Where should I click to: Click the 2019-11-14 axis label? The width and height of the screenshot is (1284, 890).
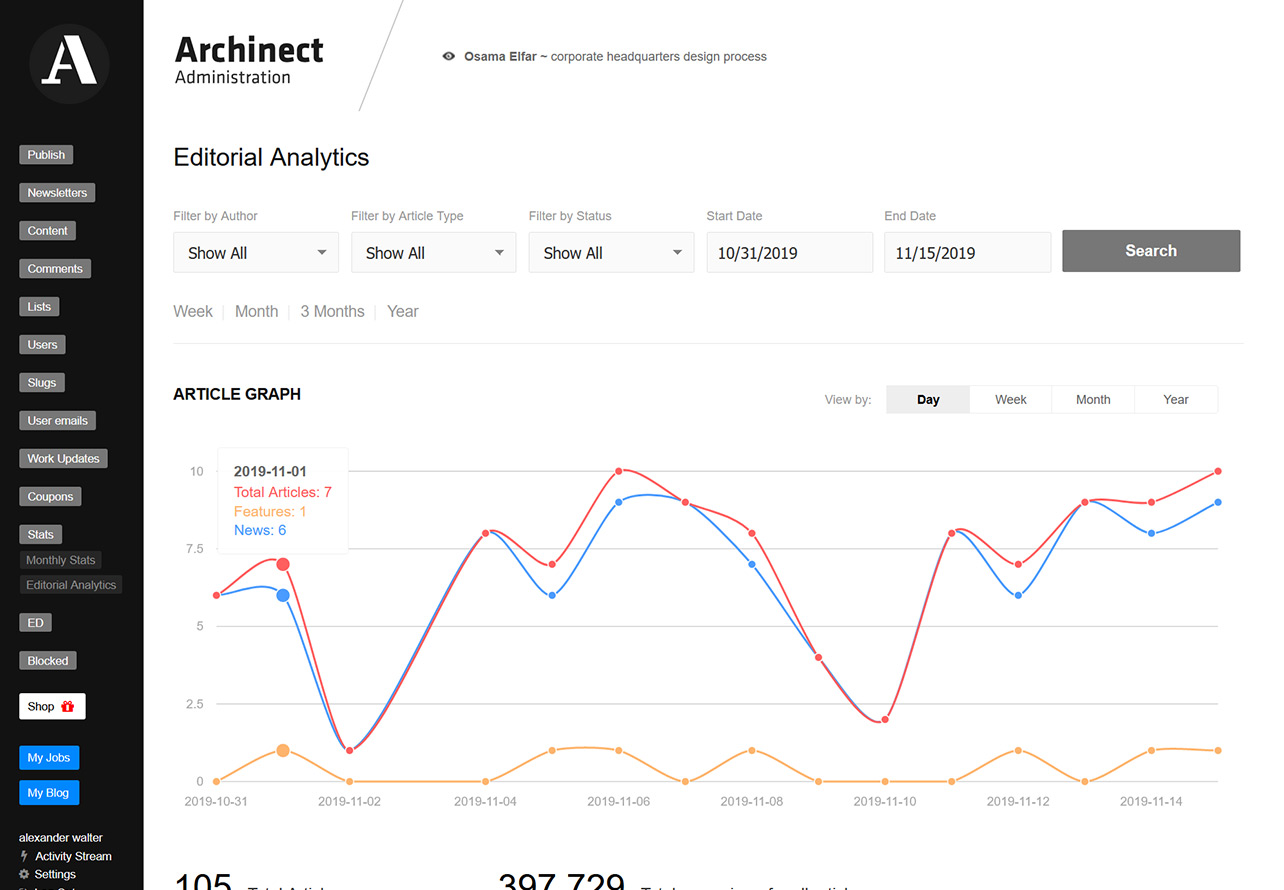(x=1151, y=801)
